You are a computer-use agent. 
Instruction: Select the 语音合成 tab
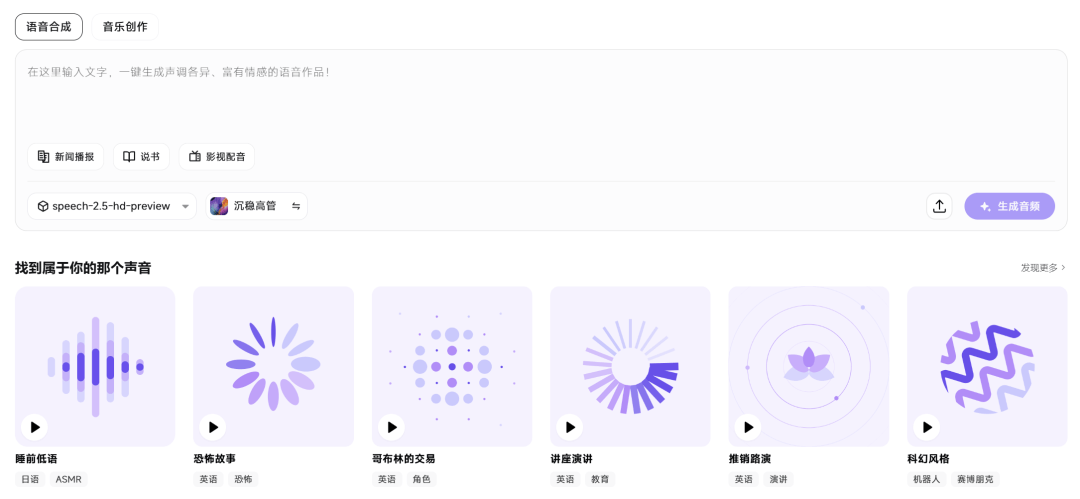[x=49, y=27]
